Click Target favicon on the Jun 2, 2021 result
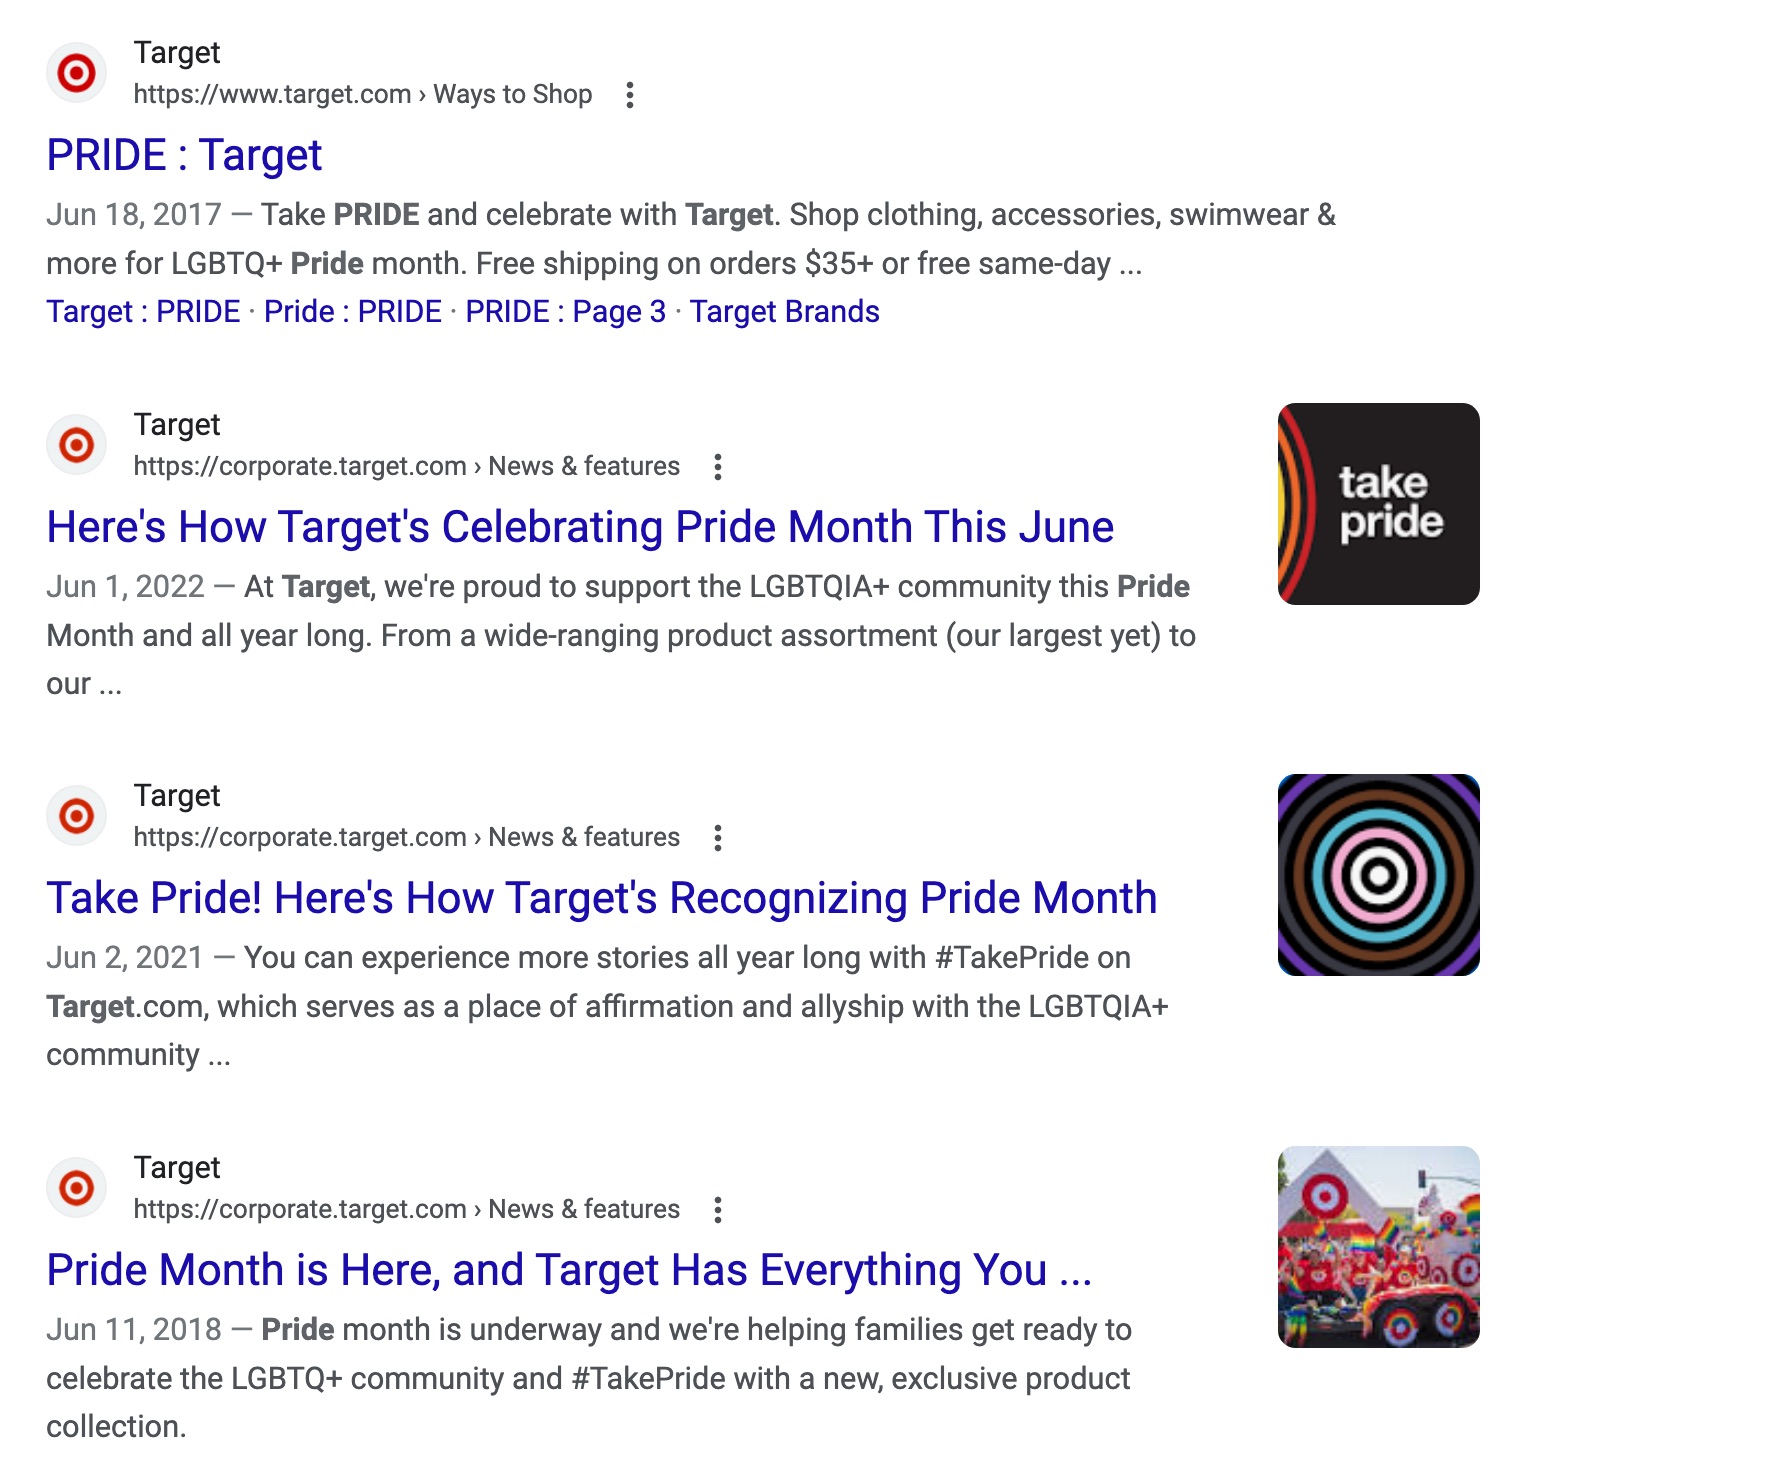The height and width of the screenshot is (1468, 1770). (77, 816)
